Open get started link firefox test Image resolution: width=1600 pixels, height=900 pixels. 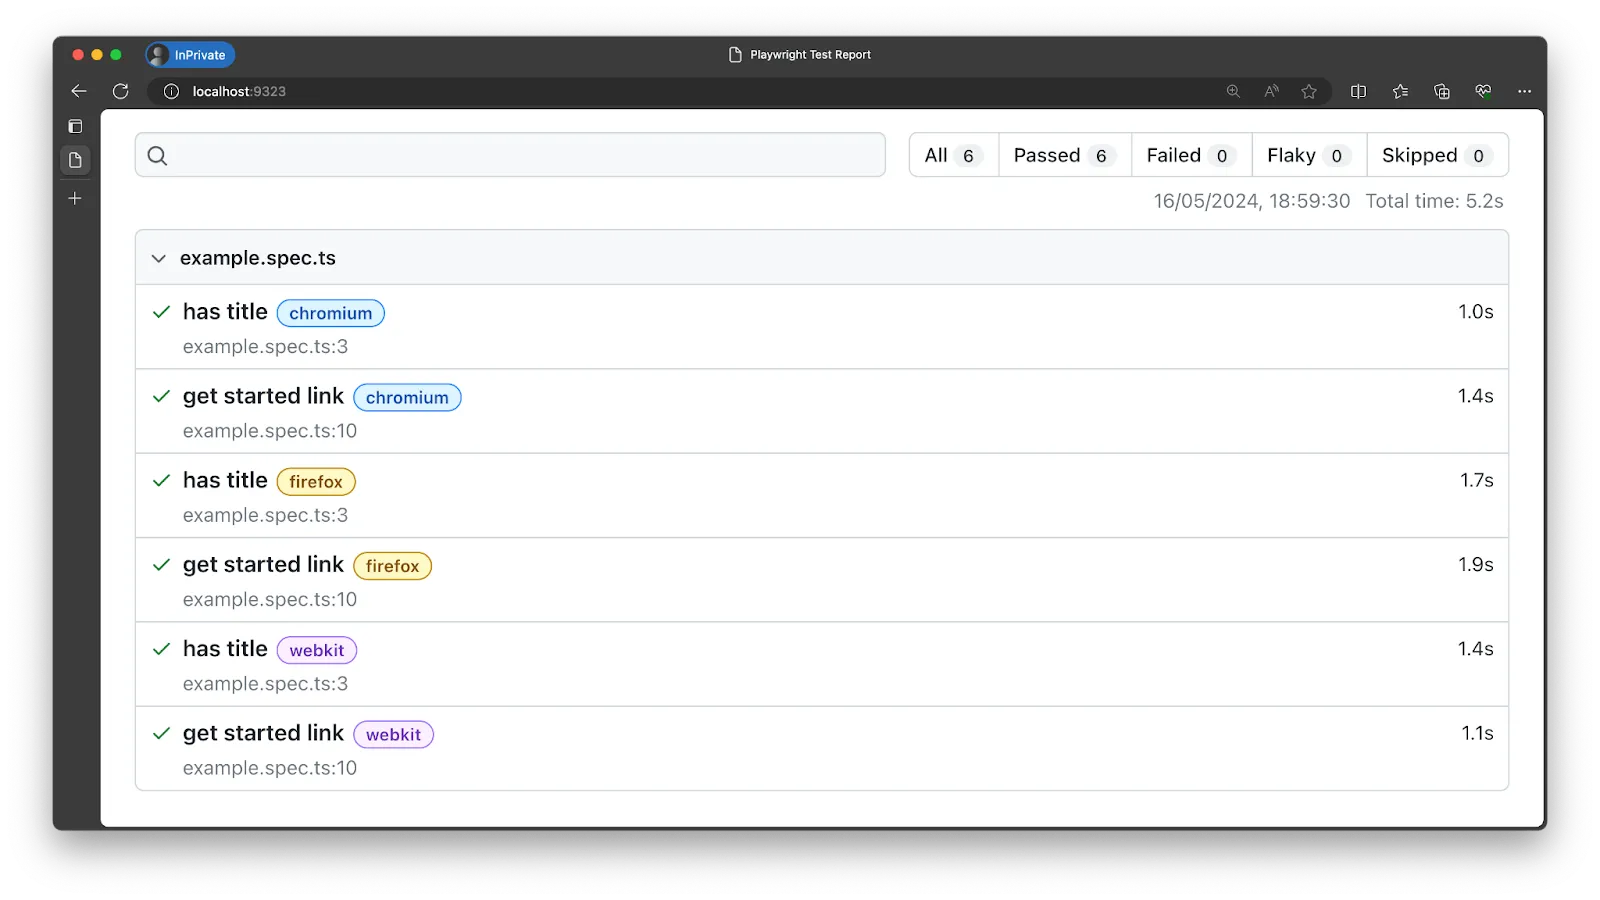click(x=263, y=565)
